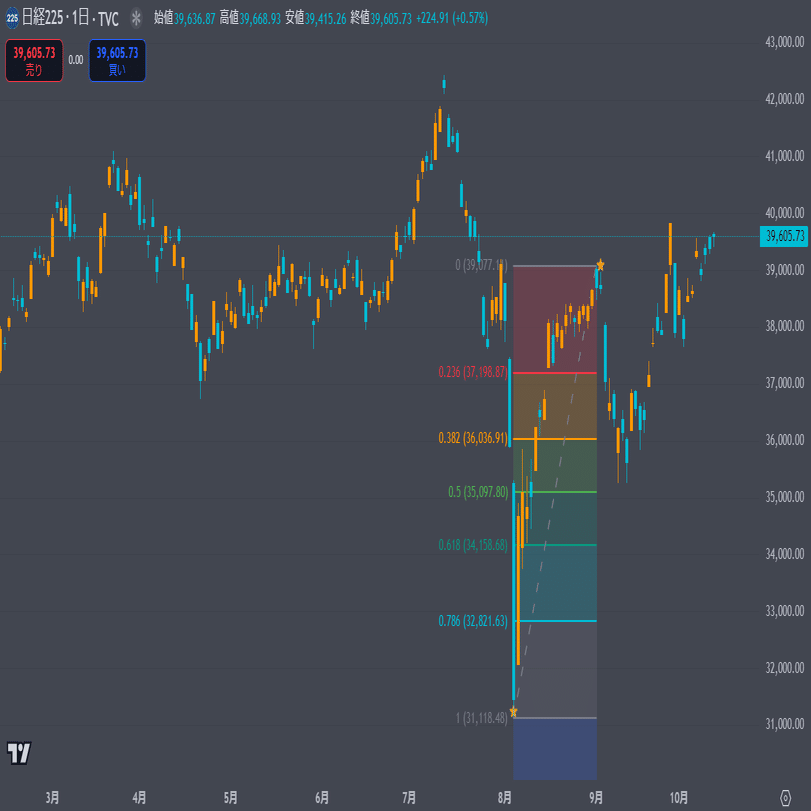The height and width of the screenshot is (811, 811).
Task: Click 43,000.00 on the price axis
Action: (x=785, y=42)
